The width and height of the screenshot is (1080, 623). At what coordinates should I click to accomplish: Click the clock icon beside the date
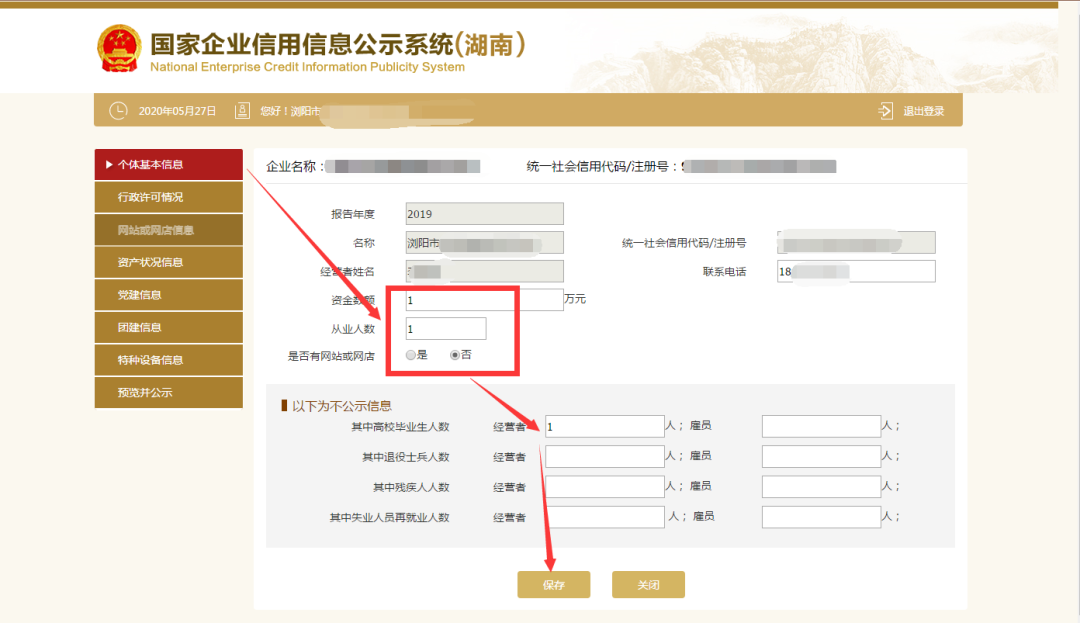(x=118, y=111)
